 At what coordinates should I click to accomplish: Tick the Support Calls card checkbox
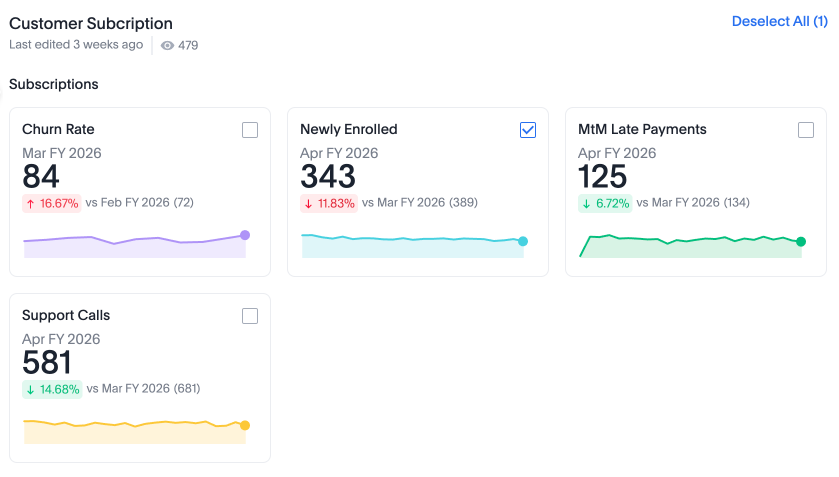250,316
